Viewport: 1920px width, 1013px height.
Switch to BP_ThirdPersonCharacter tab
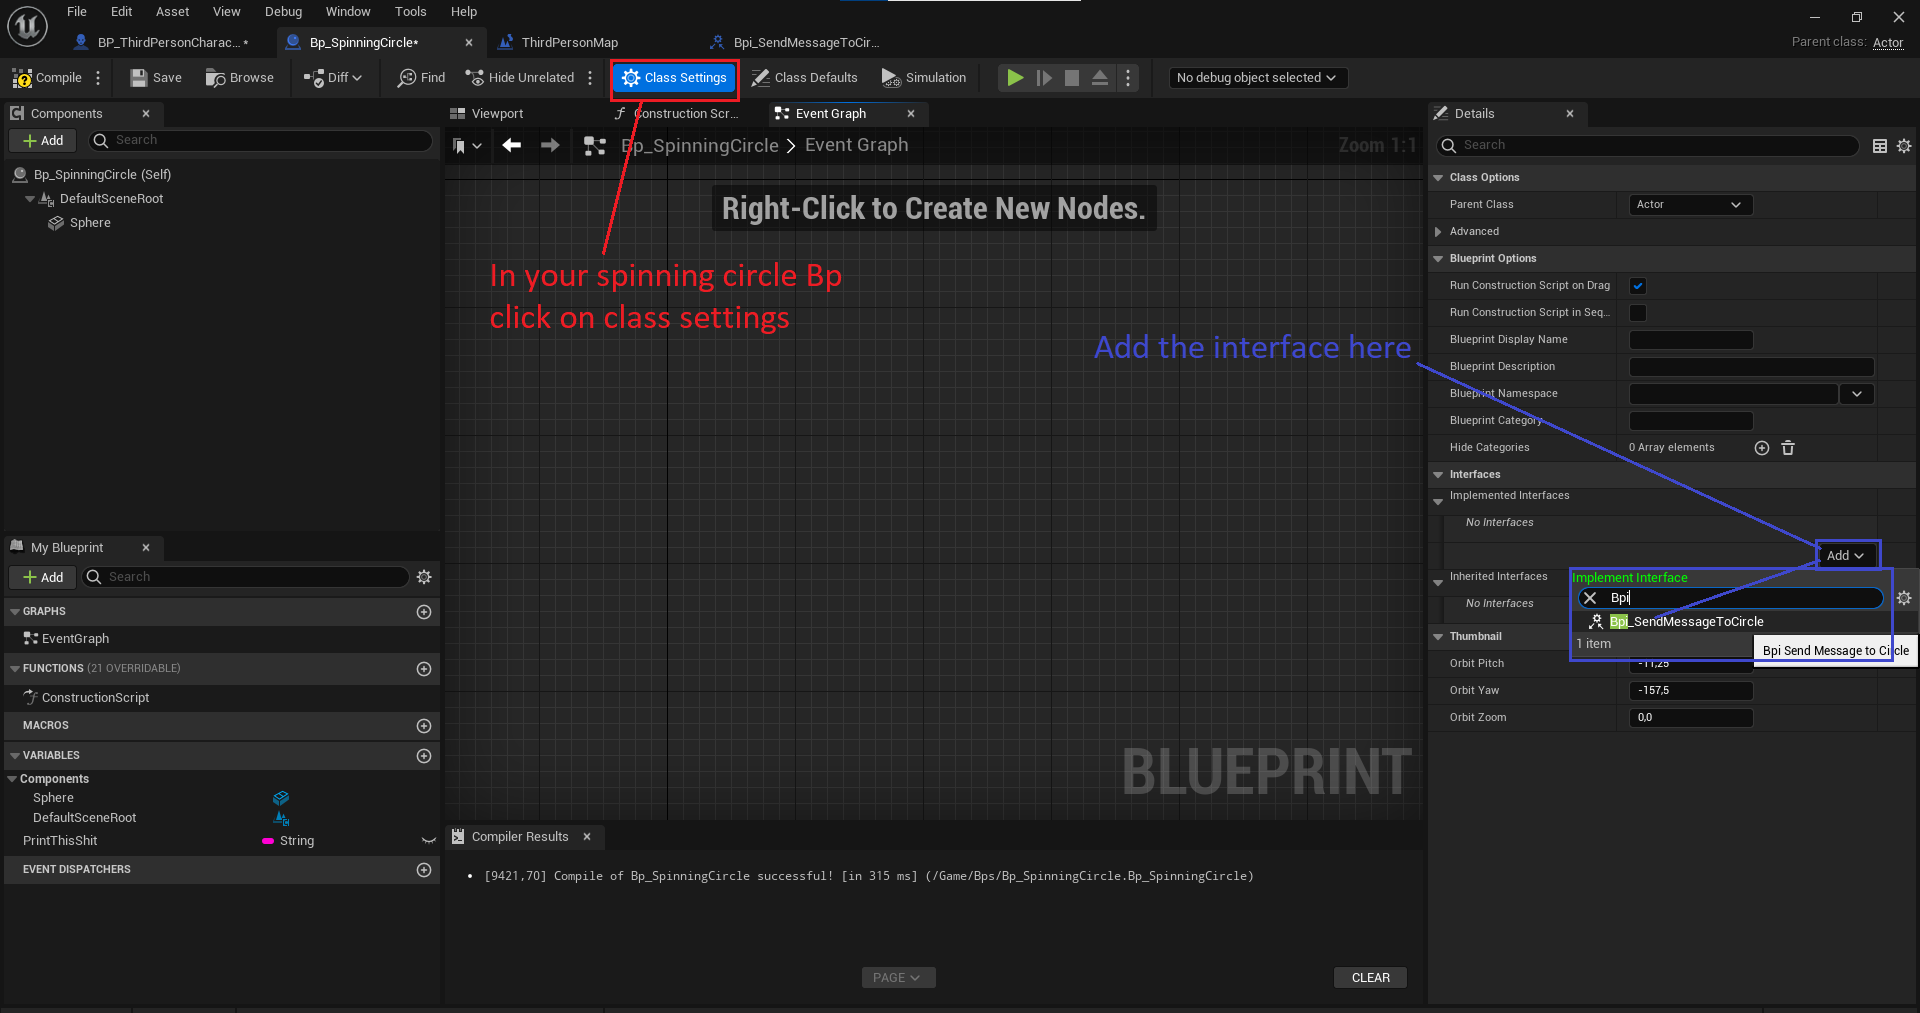click(x=170, y=43)
